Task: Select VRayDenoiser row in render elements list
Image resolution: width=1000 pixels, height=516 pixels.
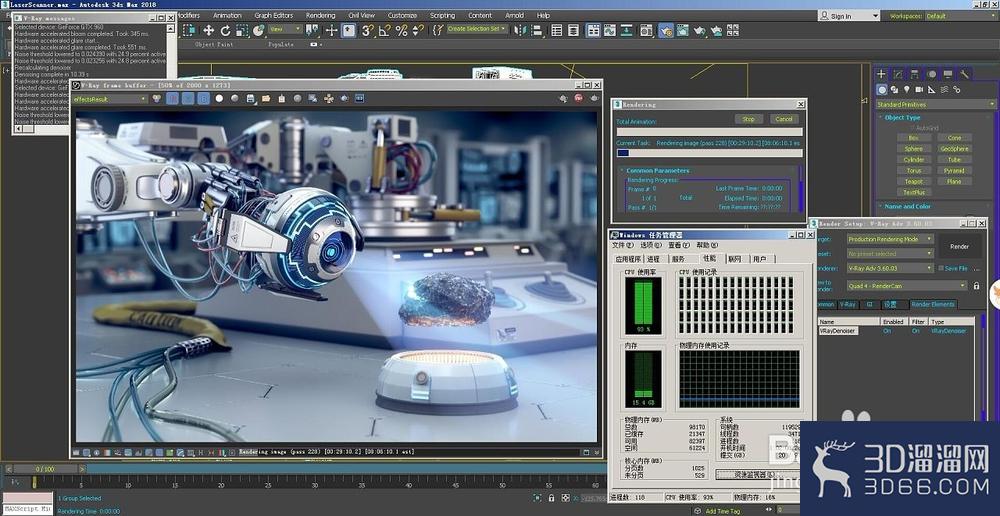Action: coord(896,331)
